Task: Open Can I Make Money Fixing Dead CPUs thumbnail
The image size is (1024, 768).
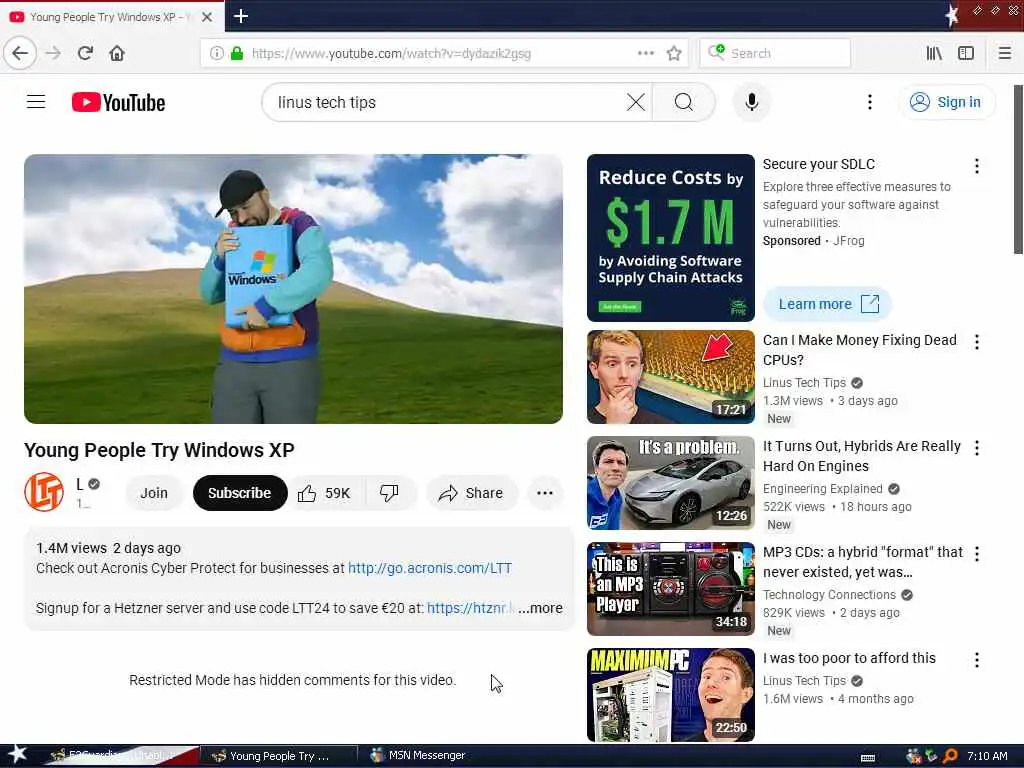Action: point(671,377)
